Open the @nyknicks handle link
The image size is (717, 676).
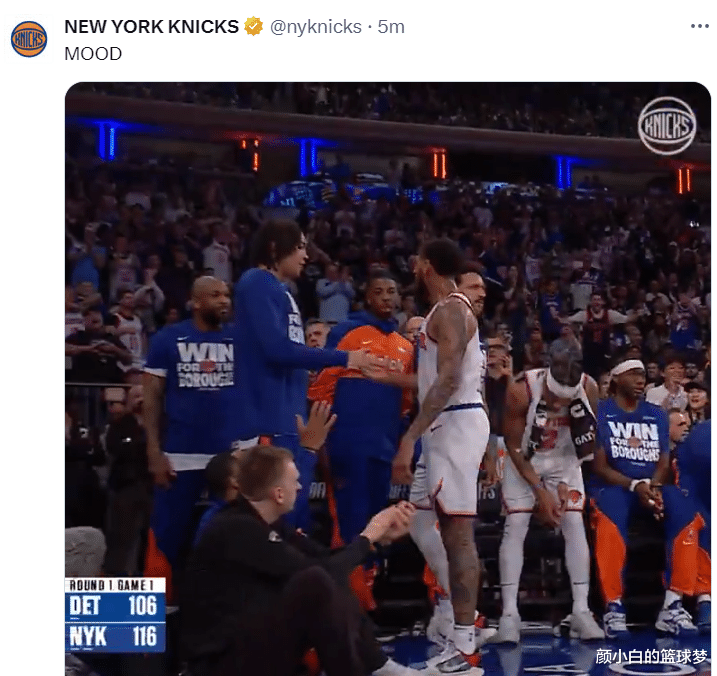316,27
